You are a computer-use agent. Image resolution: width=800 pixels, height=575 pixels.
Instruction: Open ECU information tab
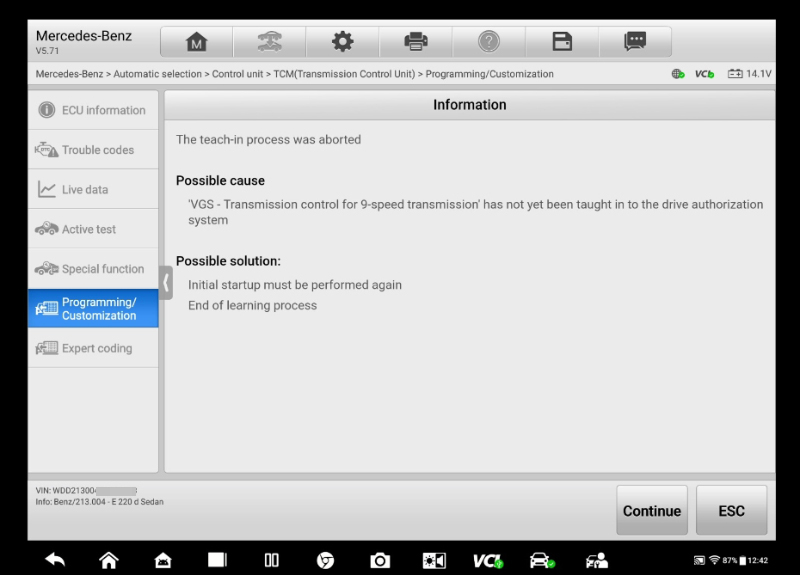coord(93,110)
